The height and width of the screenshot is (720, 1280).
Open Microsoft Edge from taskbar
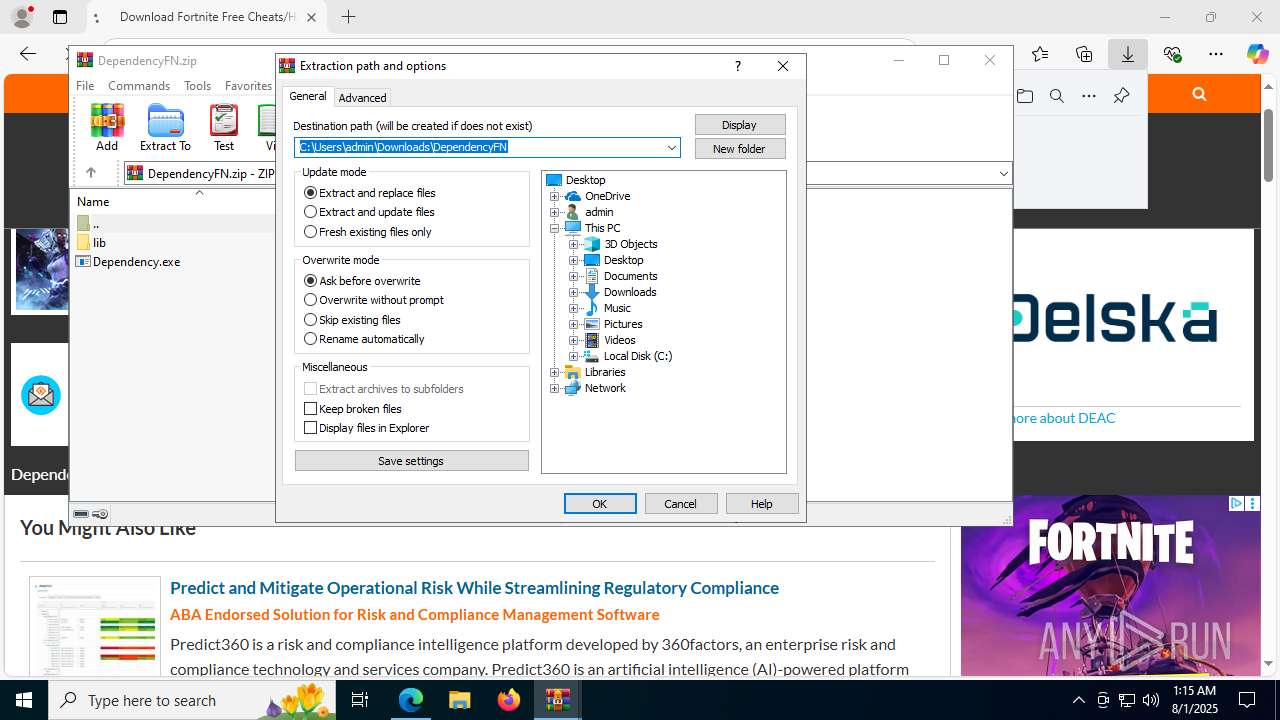click(x=411, y=700)
